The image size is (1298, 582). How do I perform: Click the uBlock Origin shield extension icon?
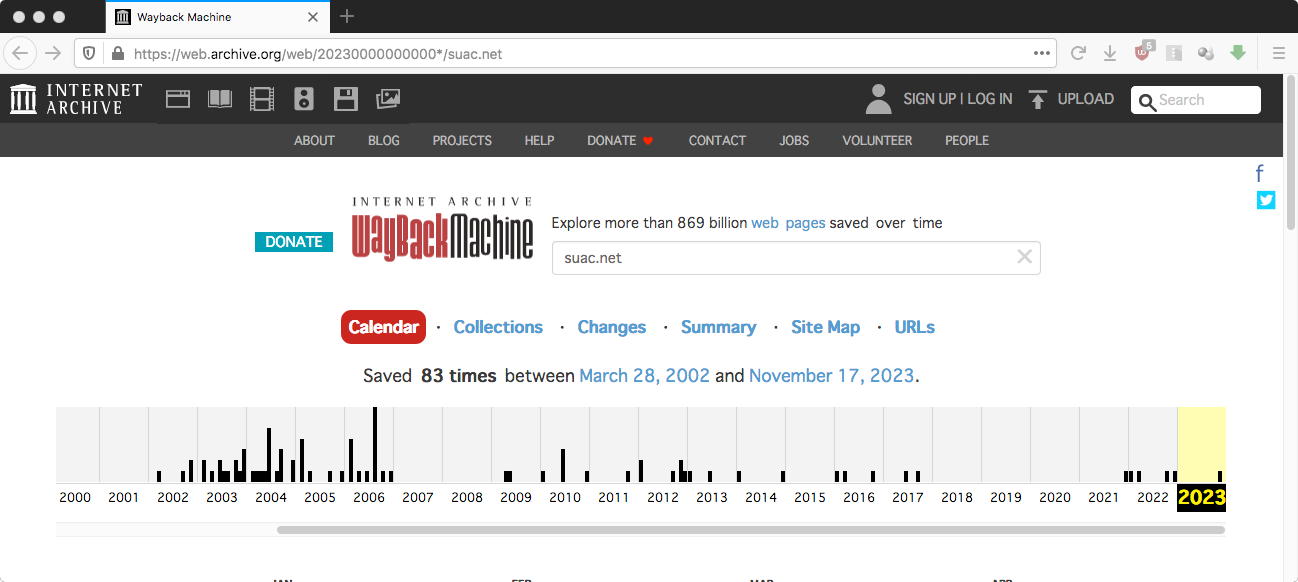click(1144, 52)
